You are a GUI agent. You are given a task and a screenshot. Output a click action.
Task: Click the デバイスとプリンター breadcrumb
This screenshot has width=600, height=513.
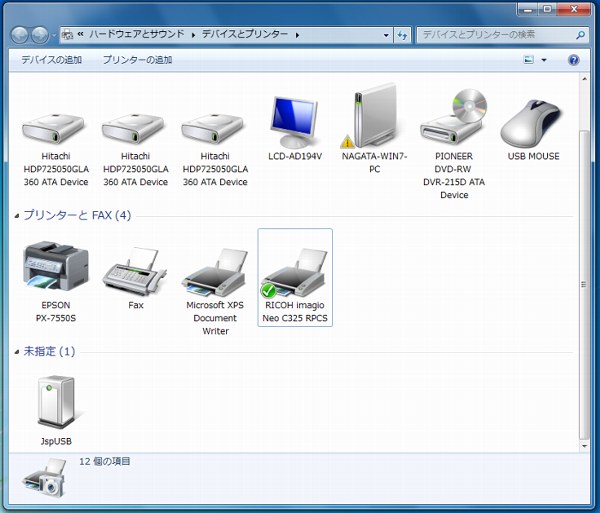point(245,34)
